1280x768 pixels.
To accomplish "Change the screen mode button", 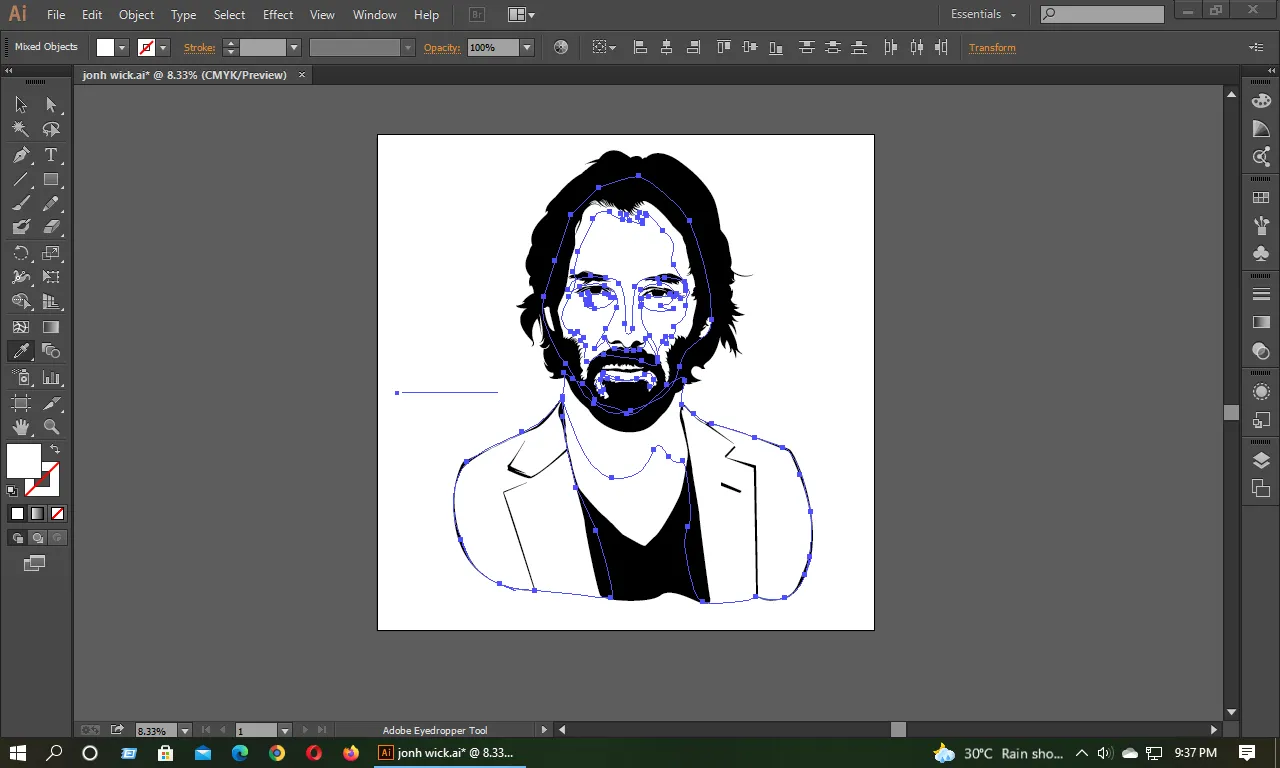I will (35, 564).
